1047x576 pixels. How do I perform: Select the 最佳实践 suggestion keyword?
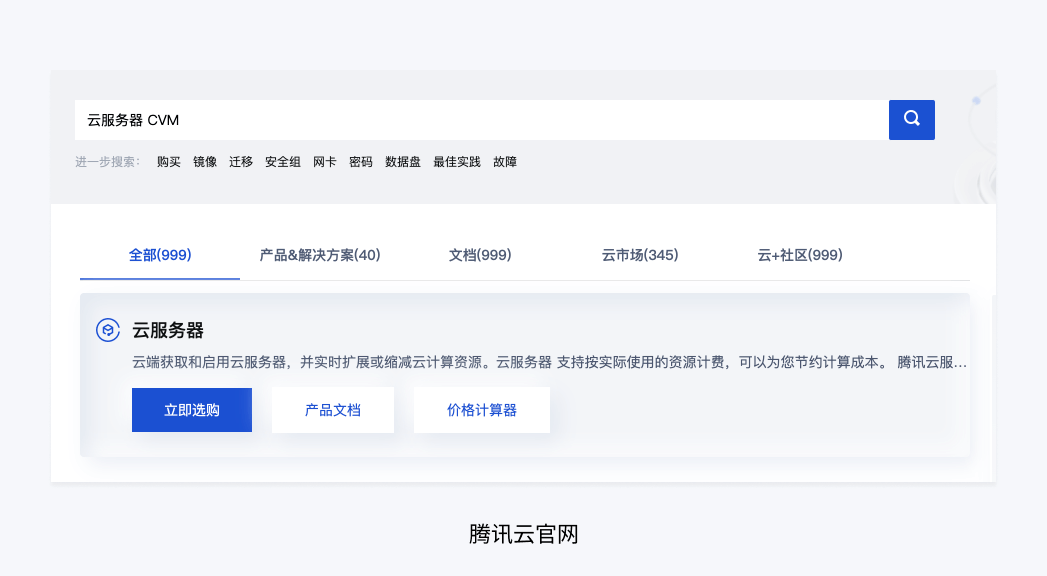point(457,162)
